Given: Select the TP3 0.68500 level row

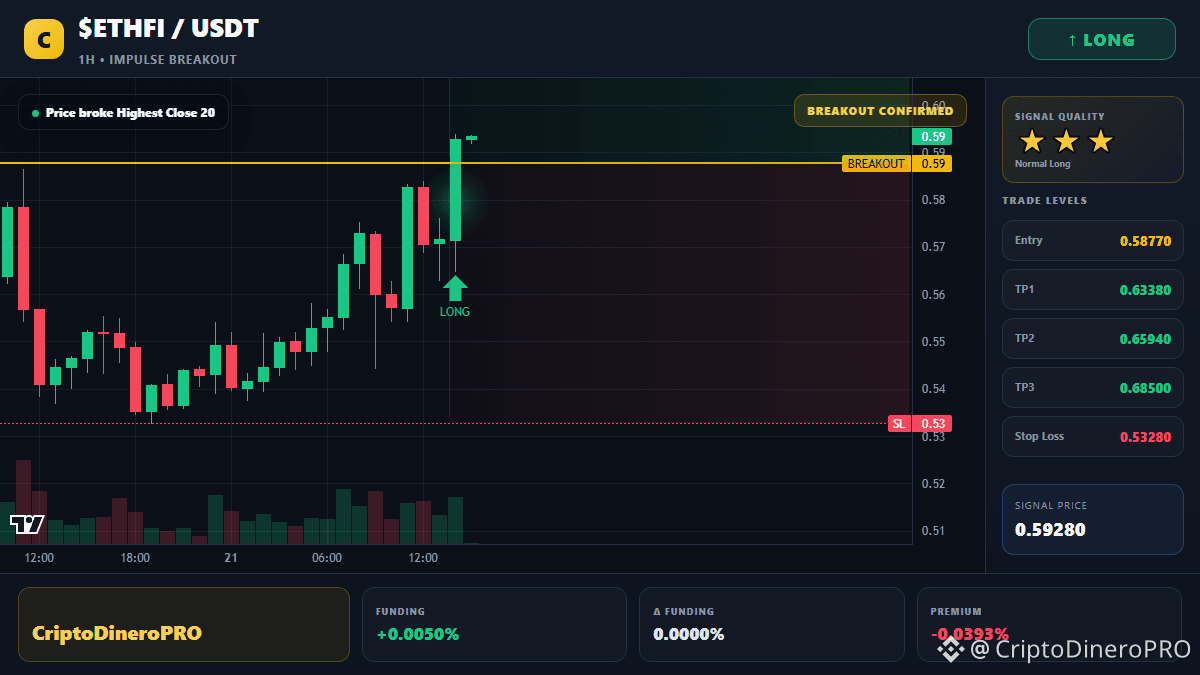Looking at the screenshot, I should pos(1093,387).
